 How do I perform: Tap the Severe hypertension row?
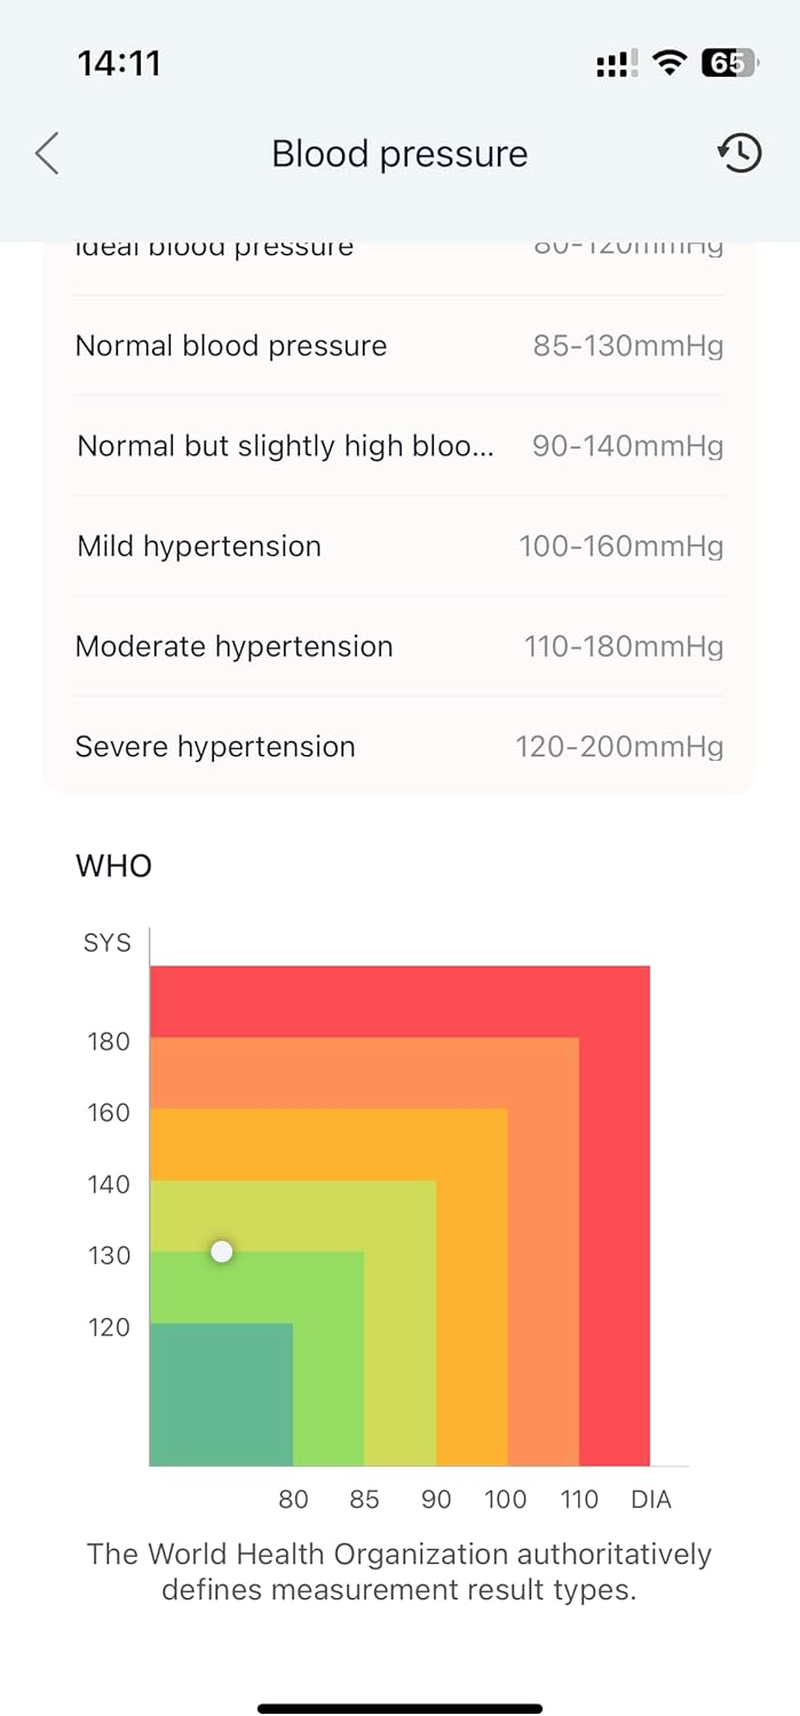399,746
